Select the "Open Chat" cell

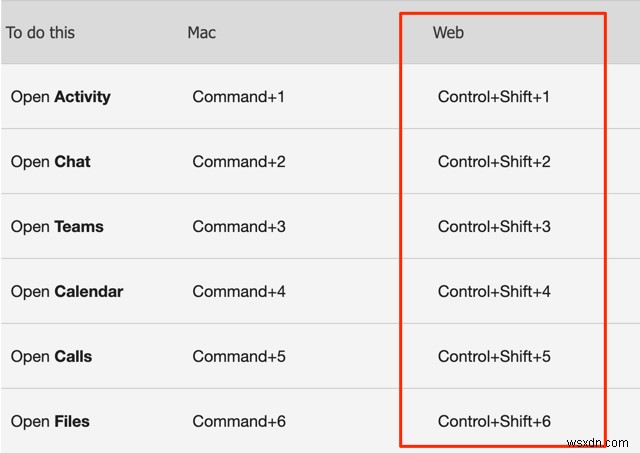pos(50,162)
